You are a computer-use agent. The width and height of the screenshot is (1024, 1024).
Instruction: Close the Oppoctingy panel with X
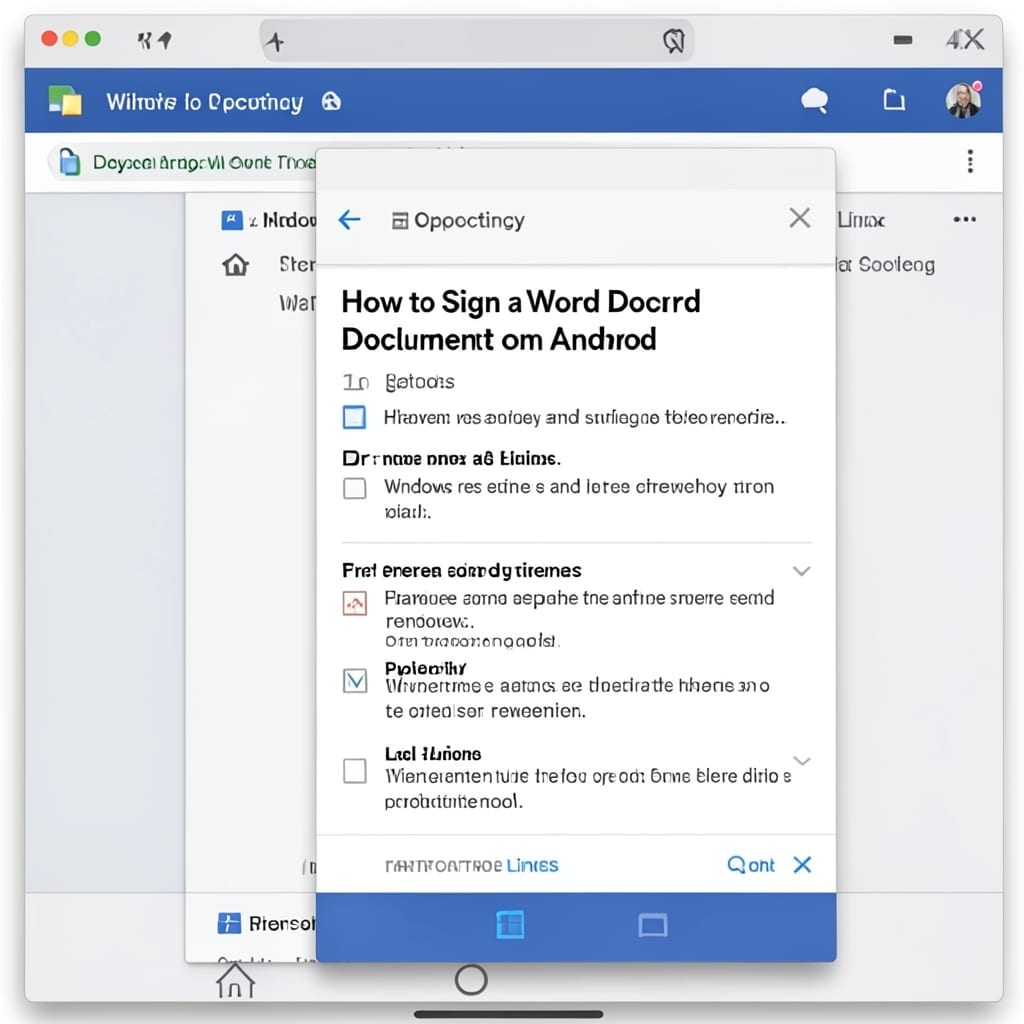pos(799,218)
